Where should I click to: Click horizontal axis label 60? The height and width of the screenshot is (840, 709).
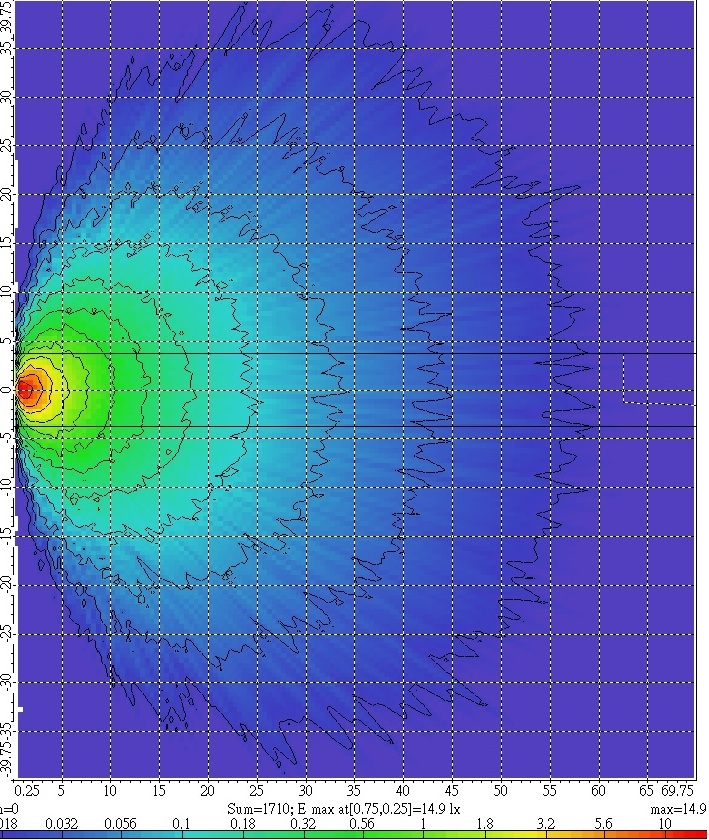point(598,791)
